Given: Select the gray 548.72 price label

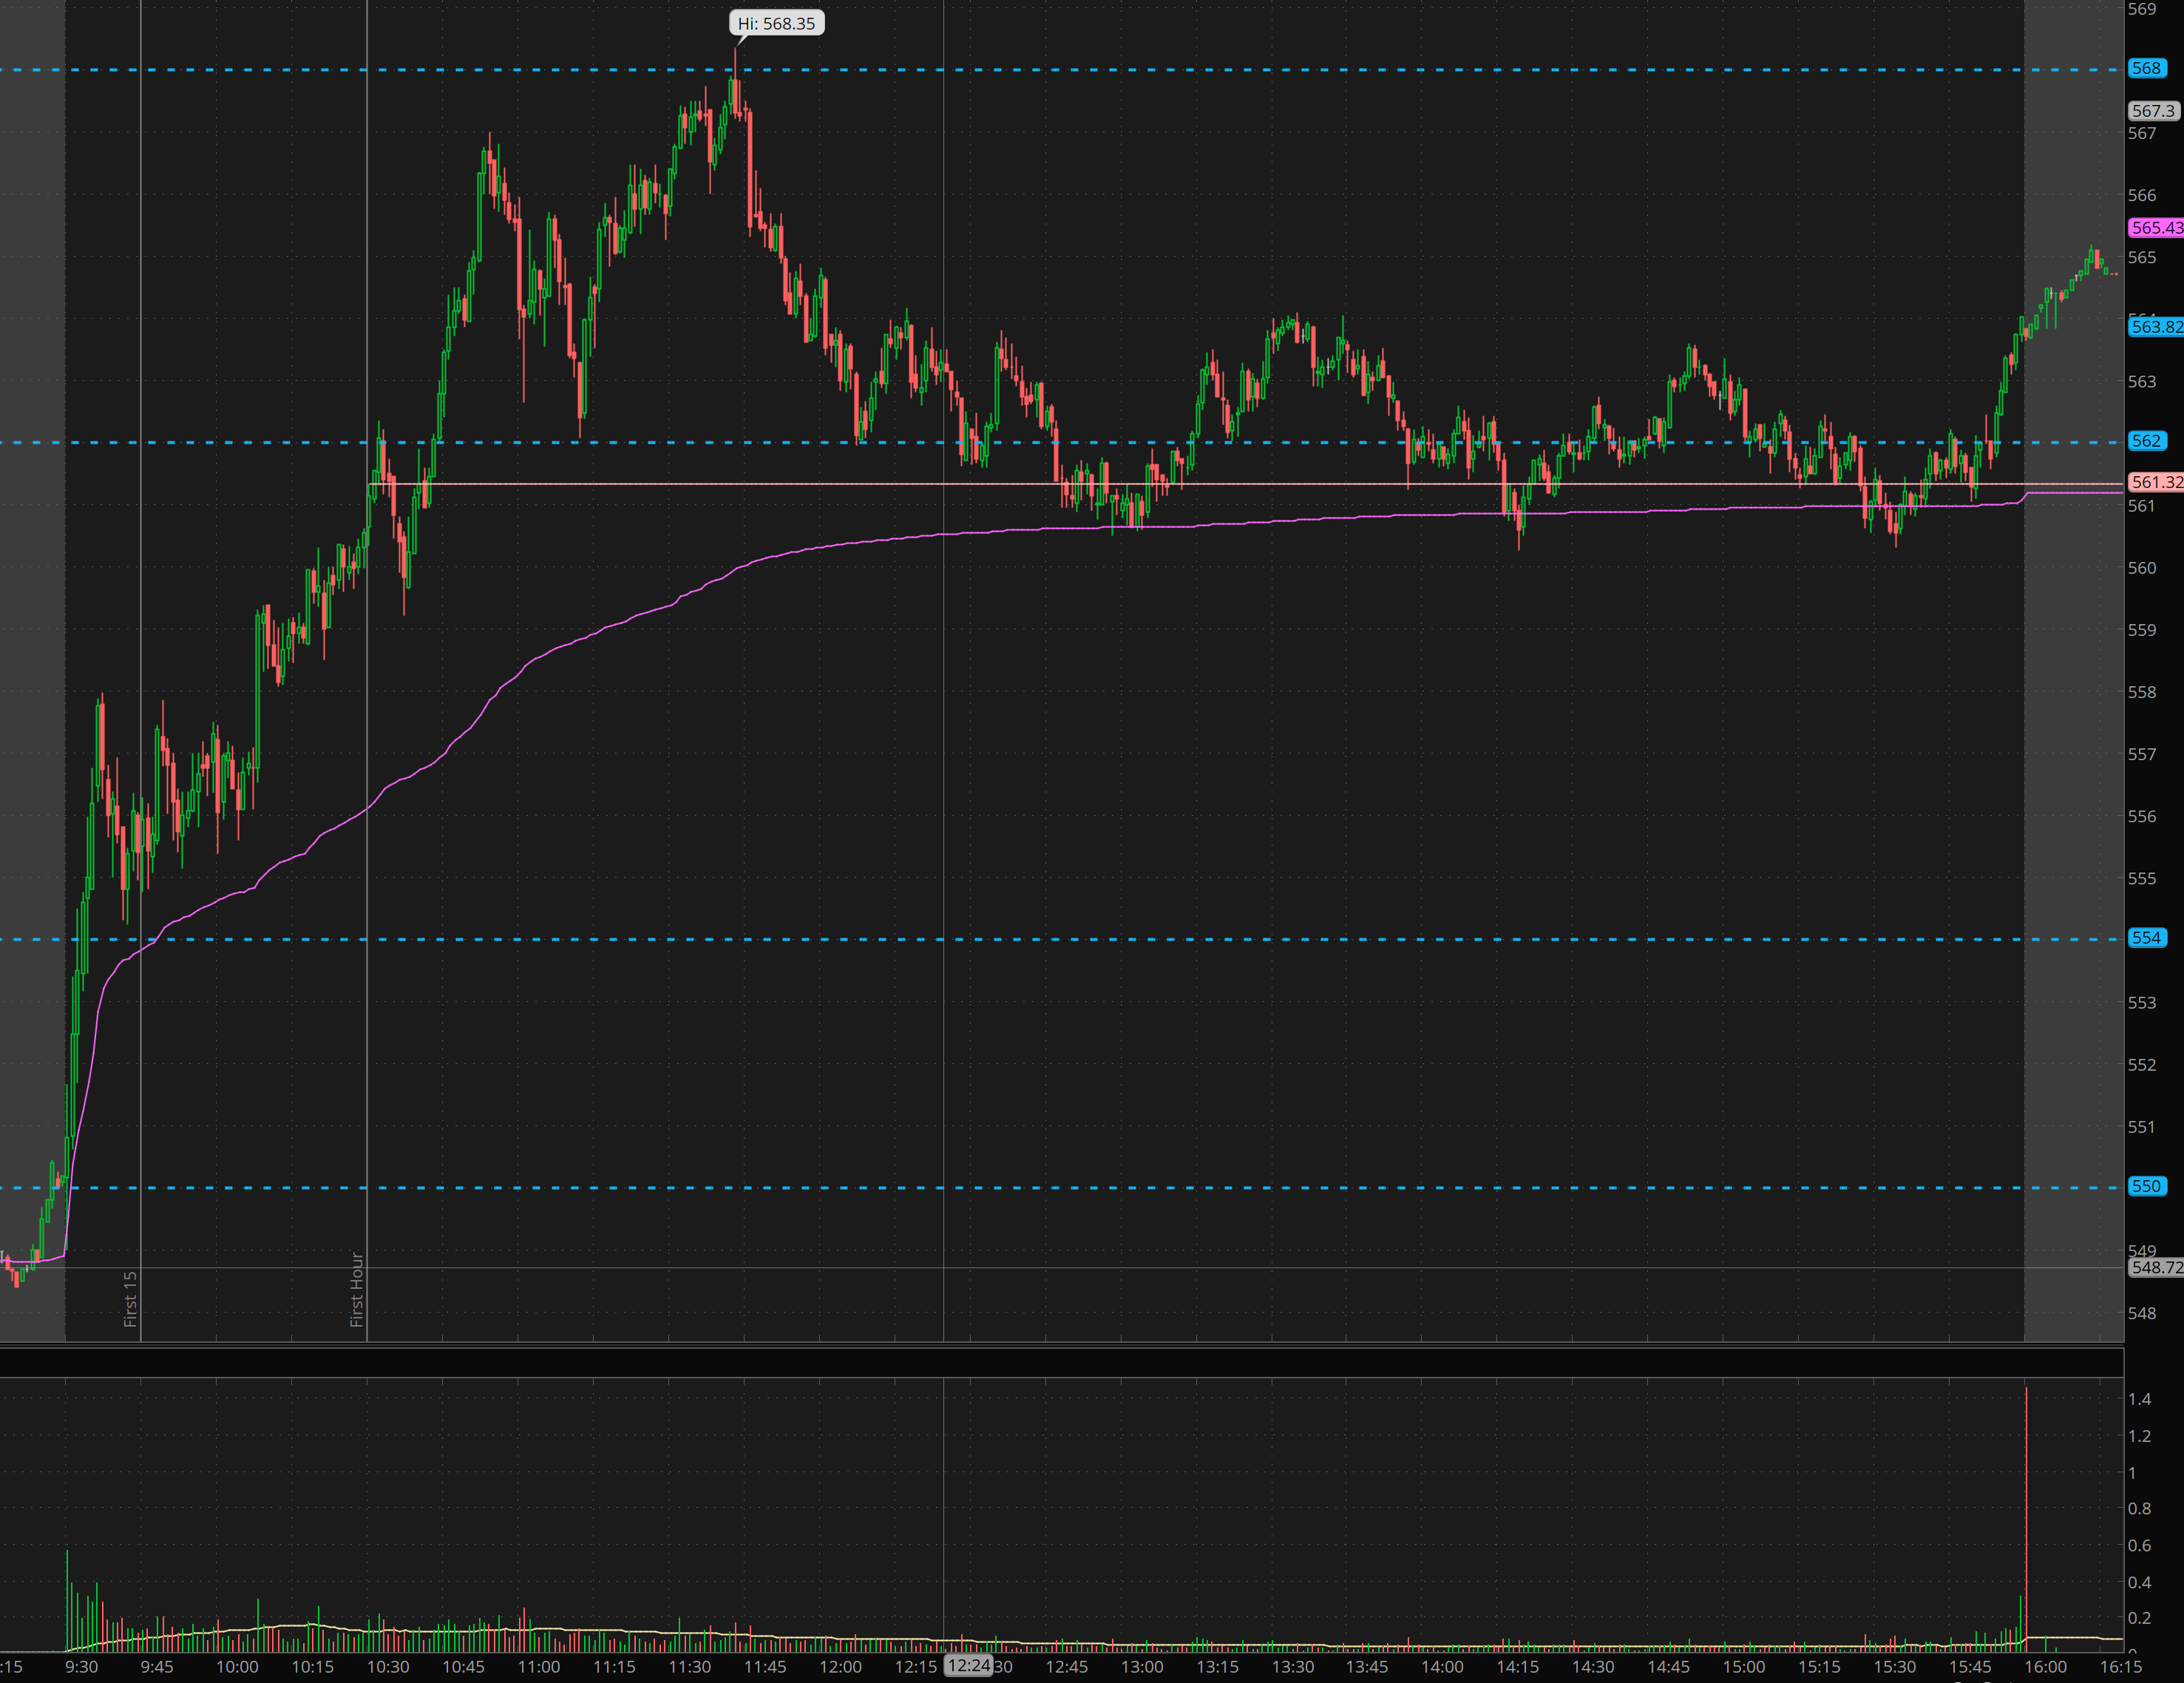Looking at the screenshot, I should (2155, 1267).
